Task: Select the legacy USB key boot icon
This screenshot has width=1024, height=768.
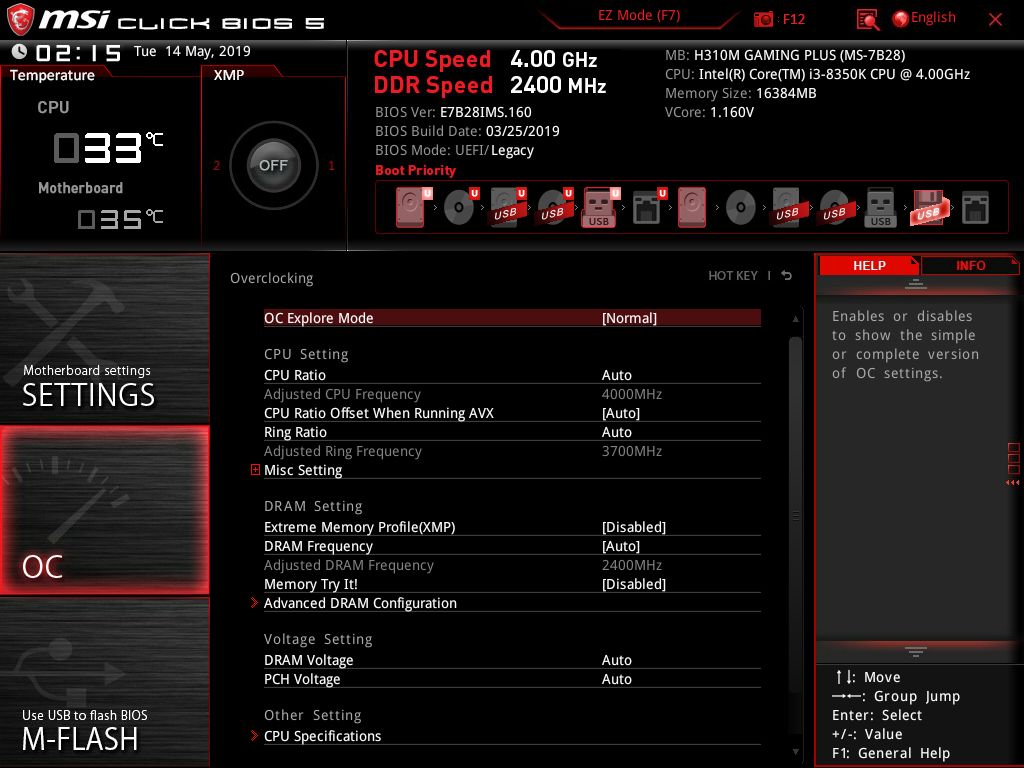Action: (x=880, y=207)
